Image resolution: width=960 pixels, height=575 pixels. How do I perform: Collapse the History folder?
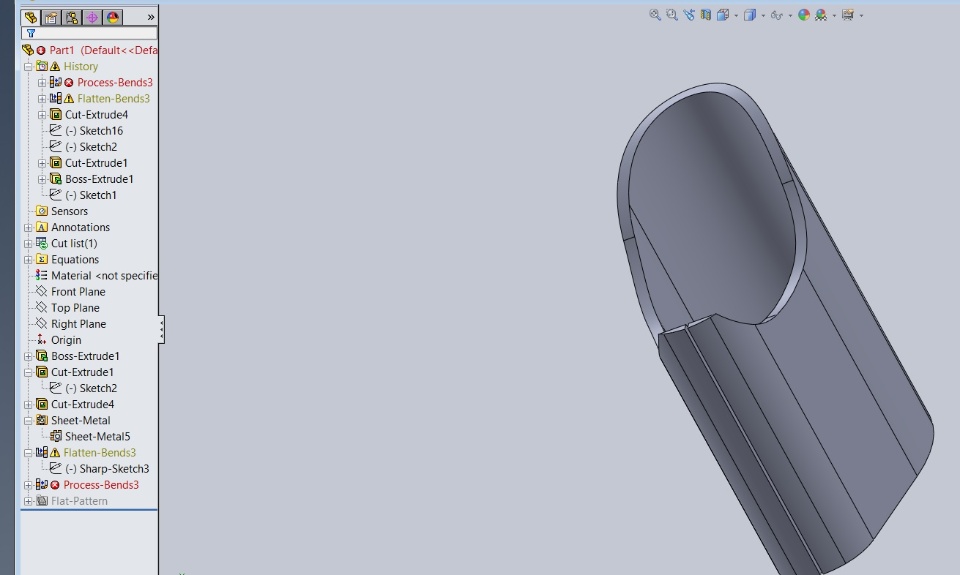pos(28,66)
